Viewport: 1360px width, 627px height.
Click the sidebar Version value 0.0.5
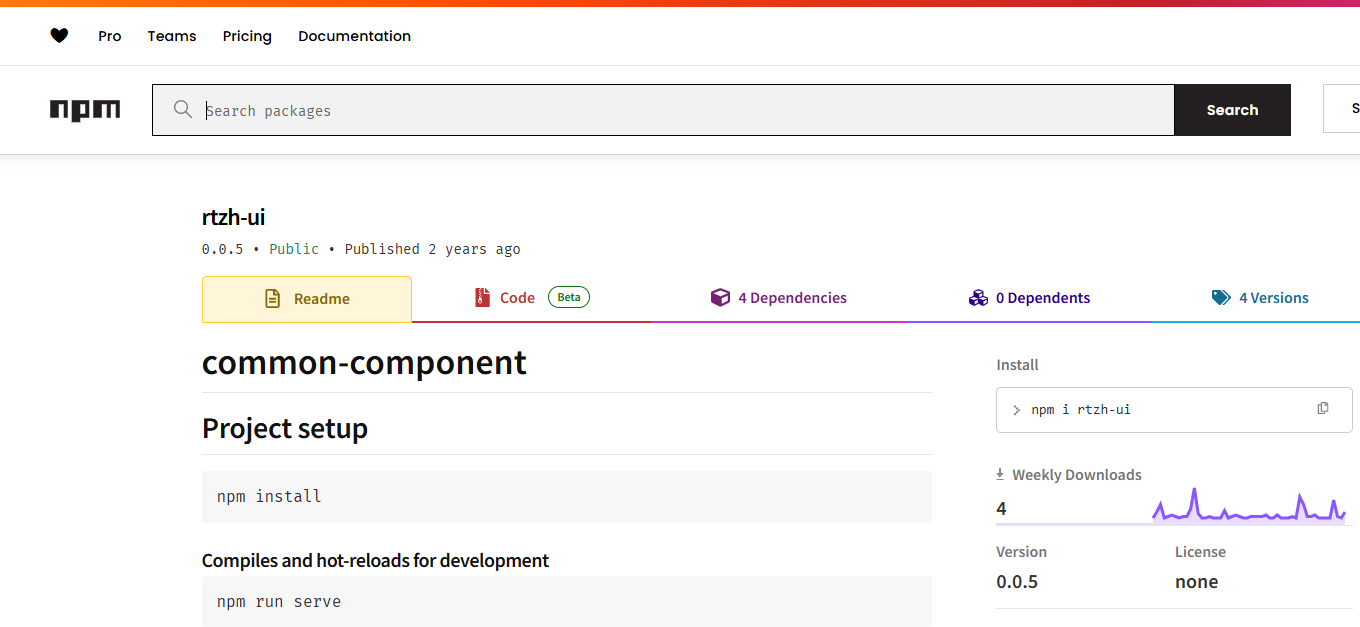(1017, 582)
